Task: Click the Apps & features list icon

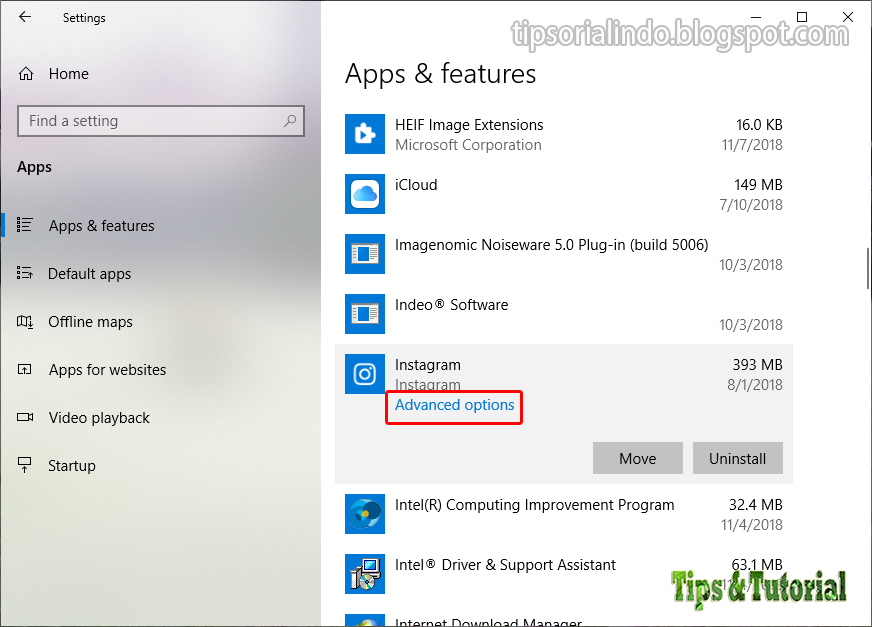Action: 25,225
